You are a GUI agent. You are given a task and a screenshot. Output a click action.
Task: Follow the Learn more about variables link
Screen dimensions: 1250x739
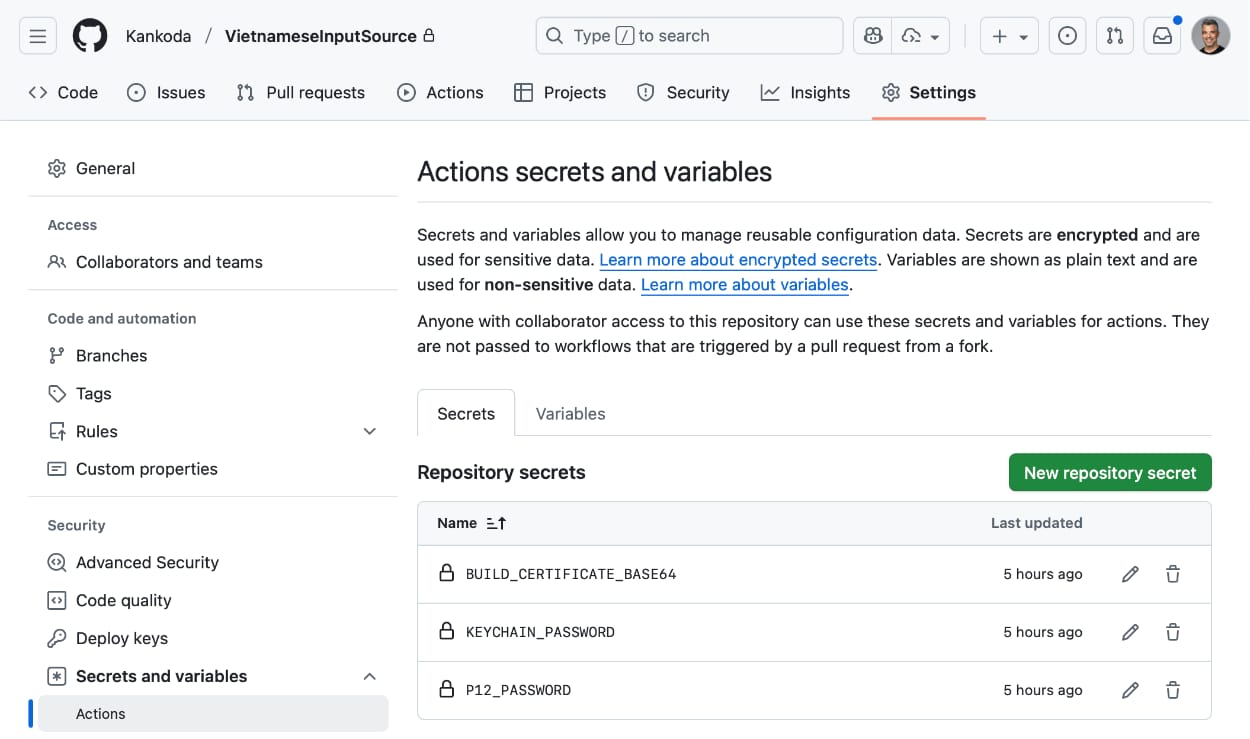[744, 284]
